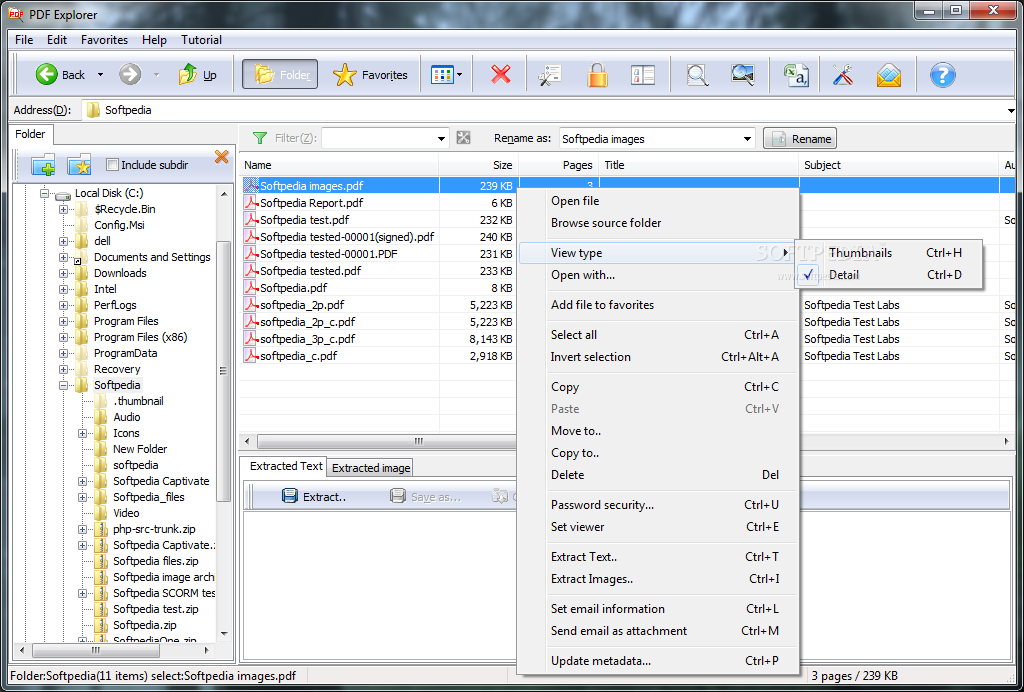Select the checked Detail view option
Viewport: 1024px width, 692px height.
[888, 275]
